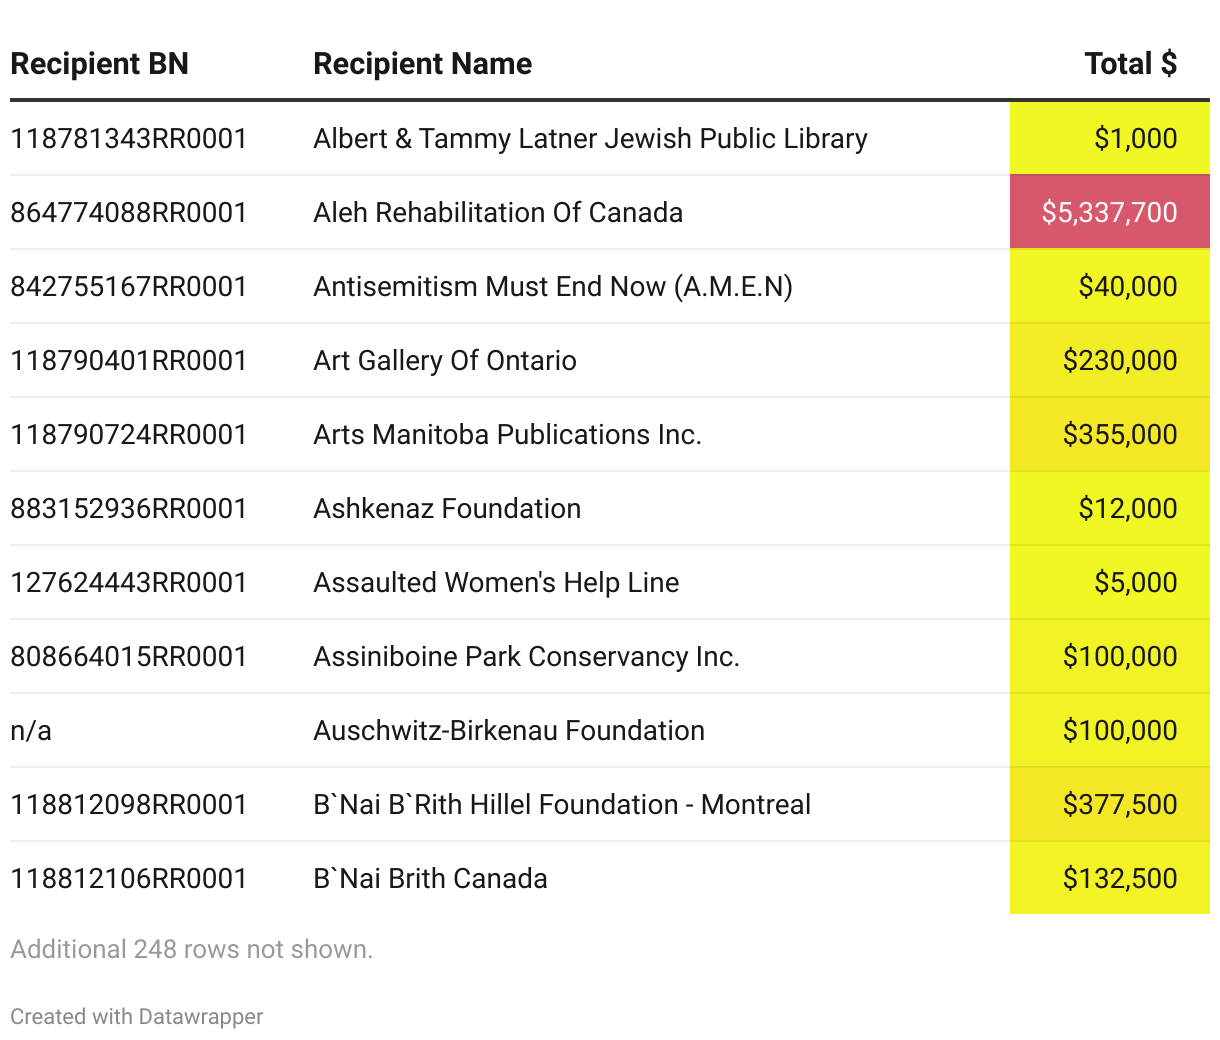Image resolution: width=1220 pixels, height=1040 pixels.
Task: Click the n/a business number cell
Action: click(31, 730)
